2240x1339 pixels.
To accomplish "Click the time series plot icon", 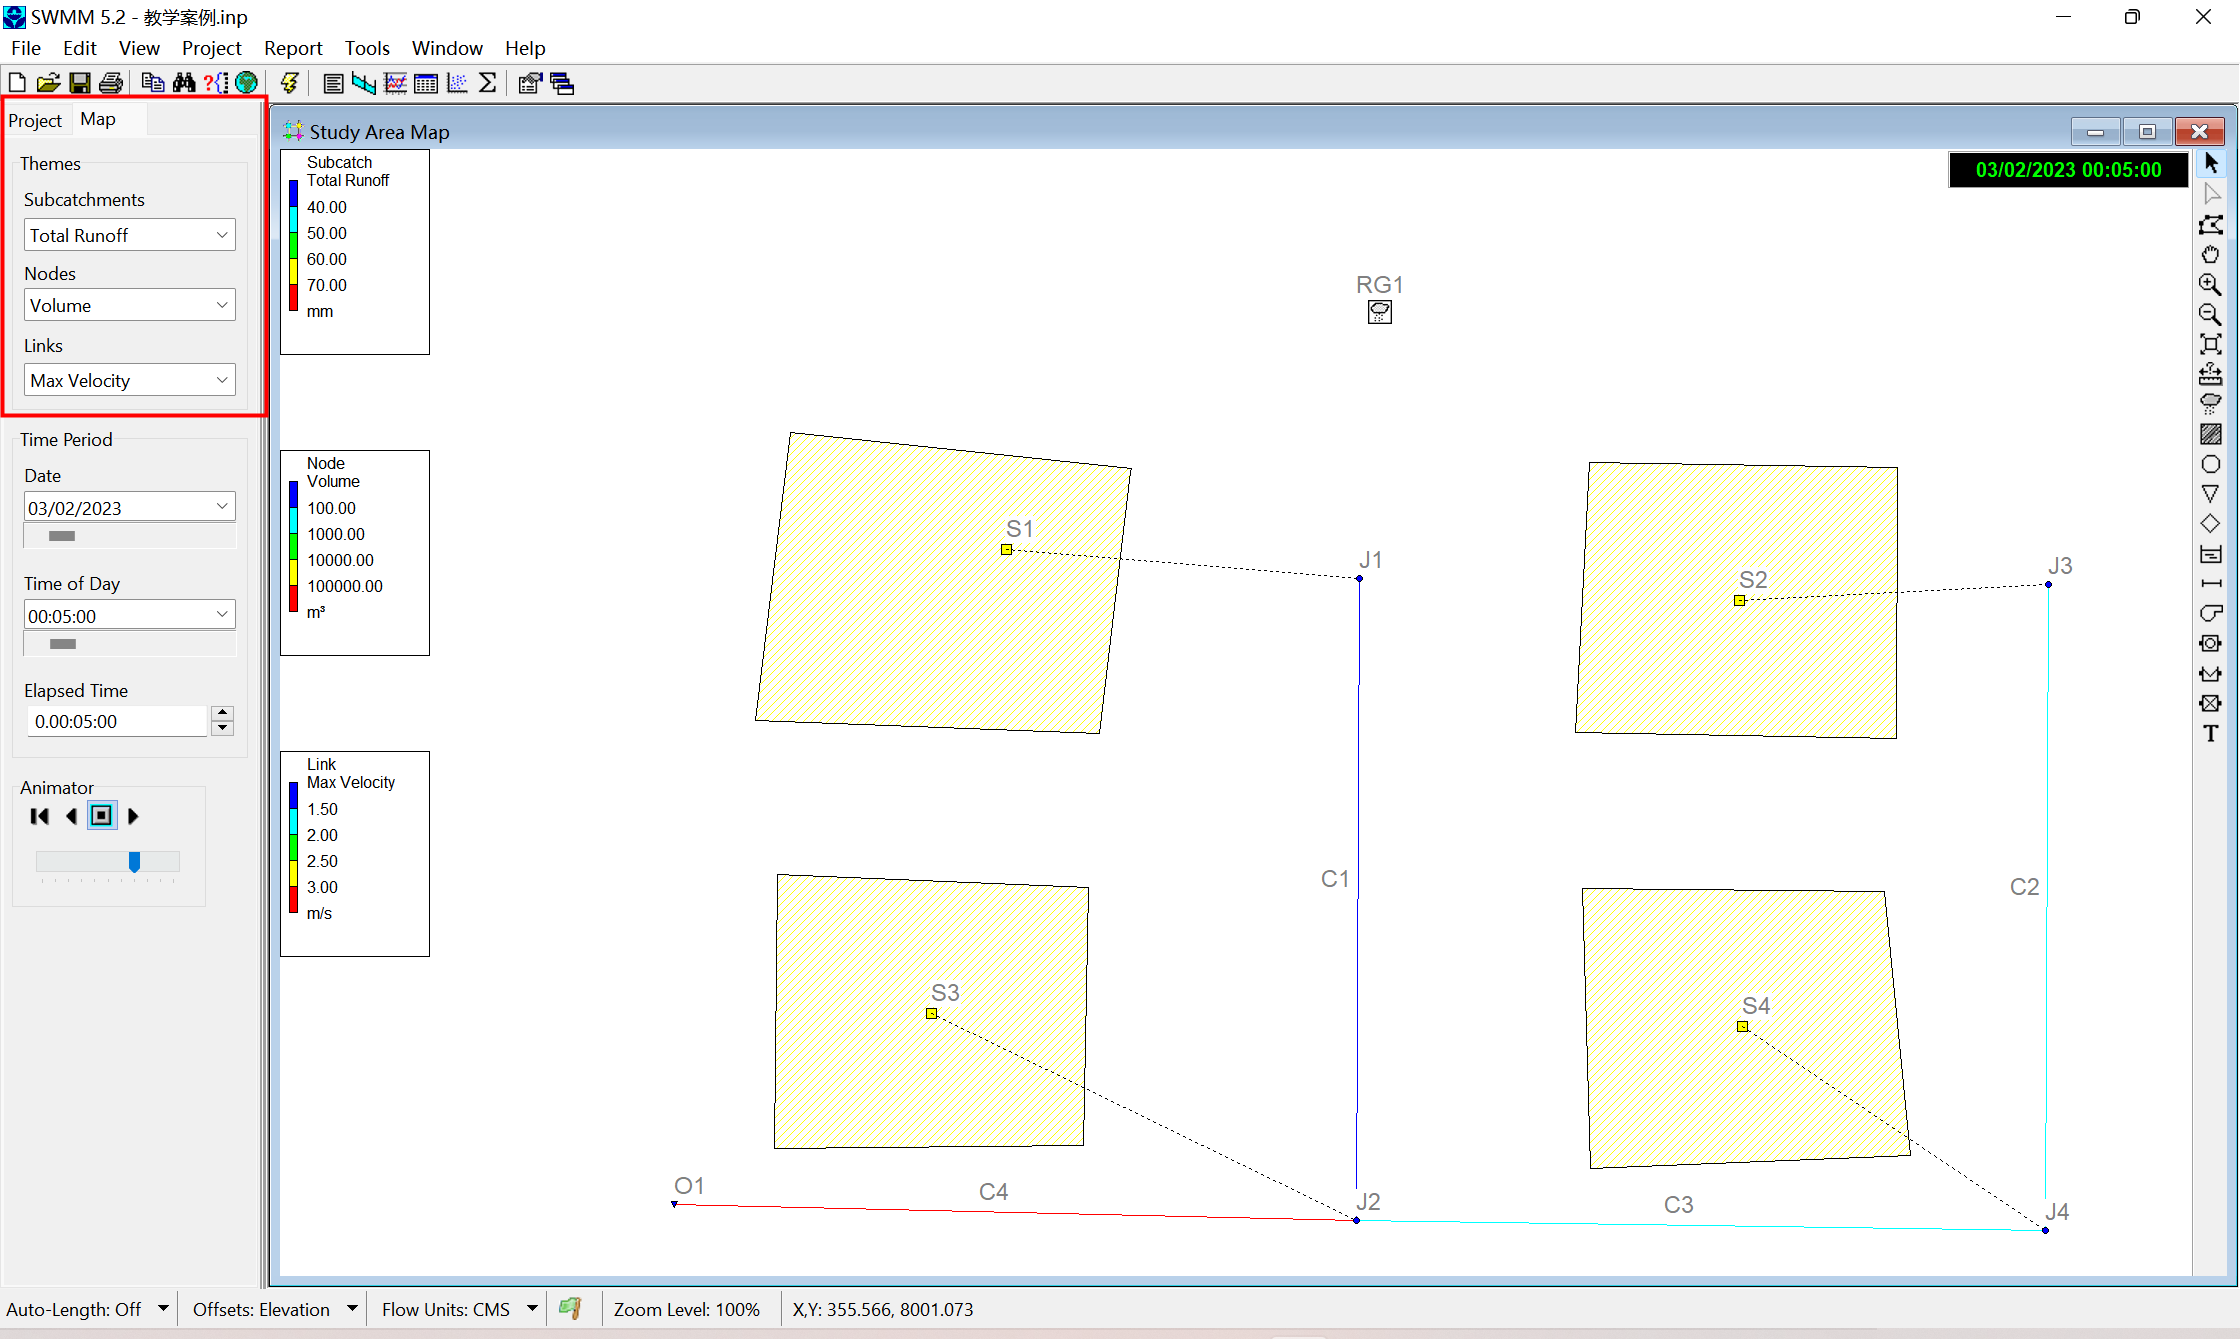I will point(395,83).
